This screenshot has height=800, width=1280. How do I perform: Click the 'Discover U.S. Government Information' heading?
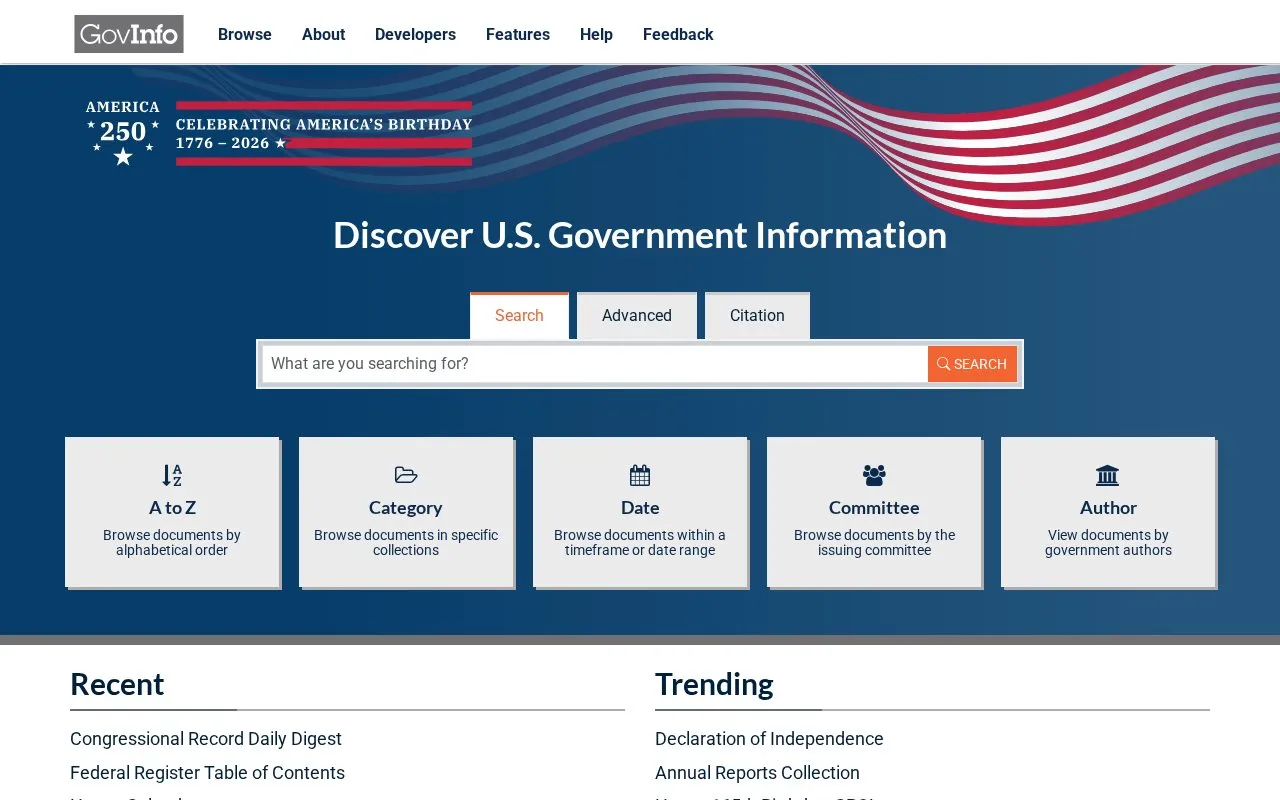coord(640,235)
